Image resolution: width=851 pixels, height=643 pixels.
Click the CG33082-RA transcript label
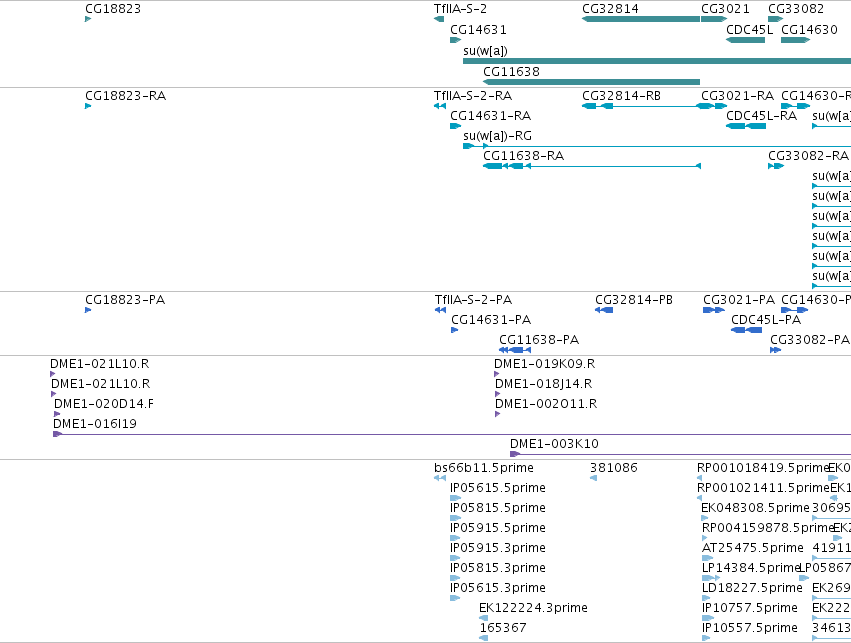click(x=808, y=156)
